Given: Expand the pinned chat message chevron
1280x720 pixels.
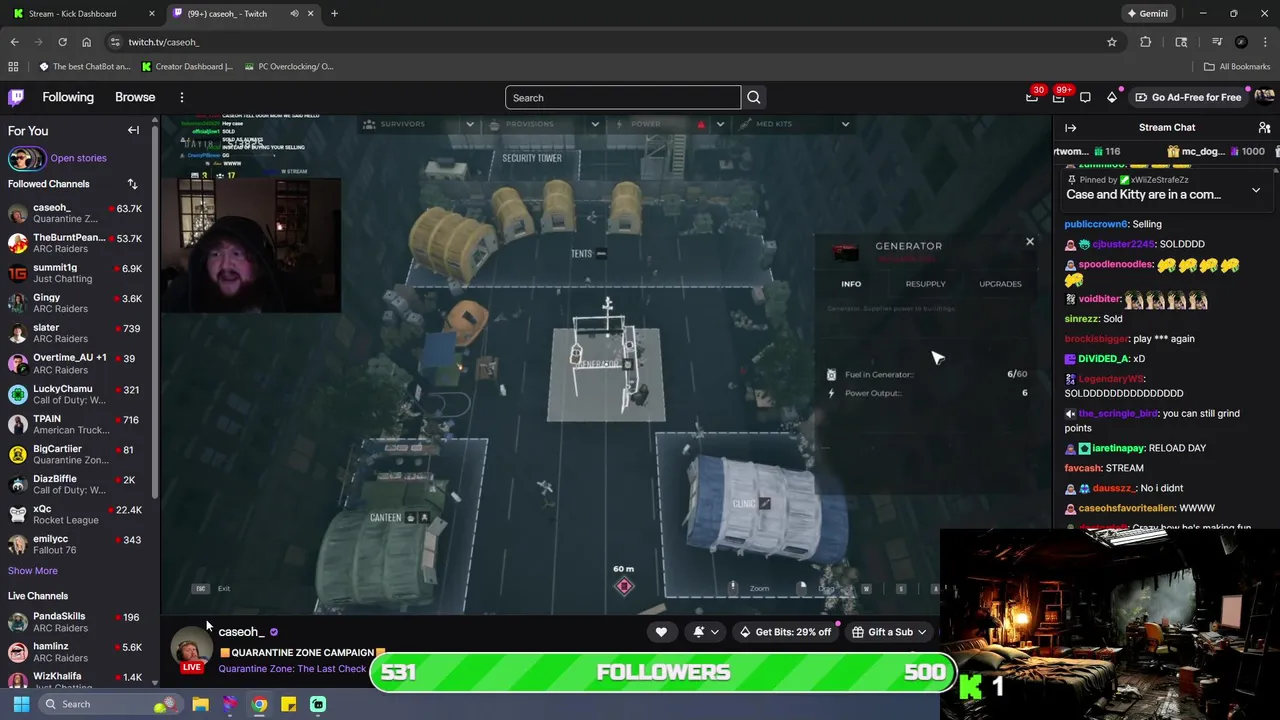Looking at the screenshot, I should (x=1256, y=190).
